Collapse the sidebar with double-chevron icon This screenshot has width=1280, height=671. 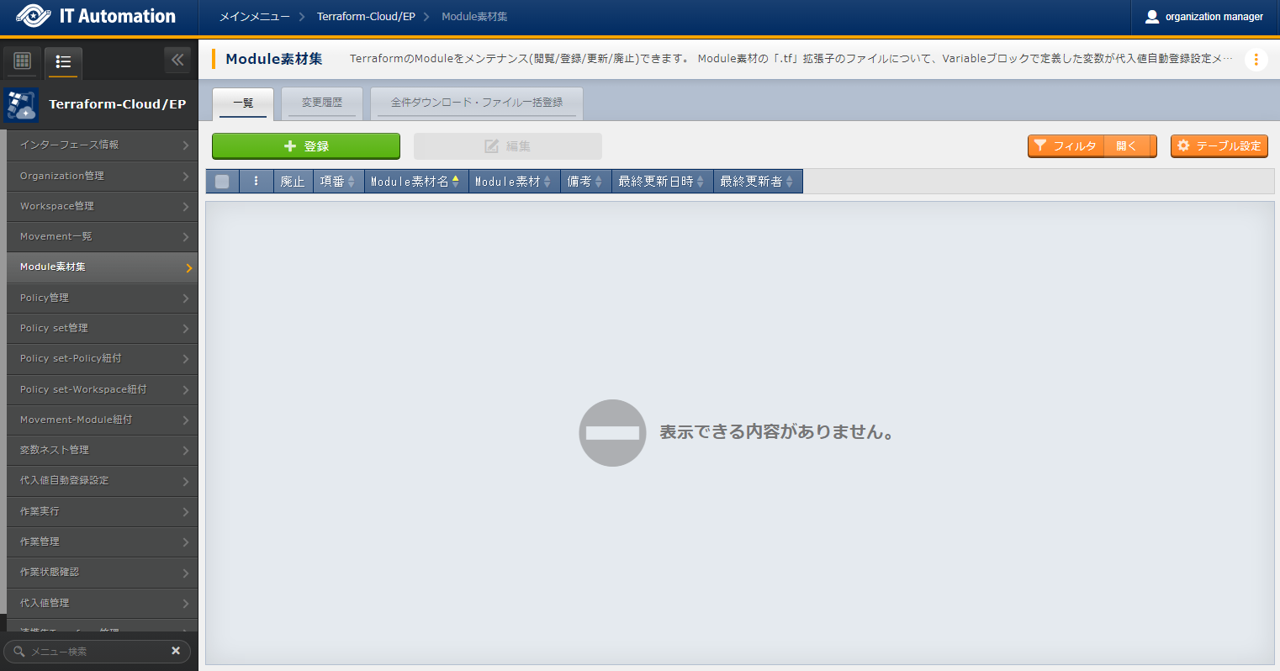coord(177,60)
